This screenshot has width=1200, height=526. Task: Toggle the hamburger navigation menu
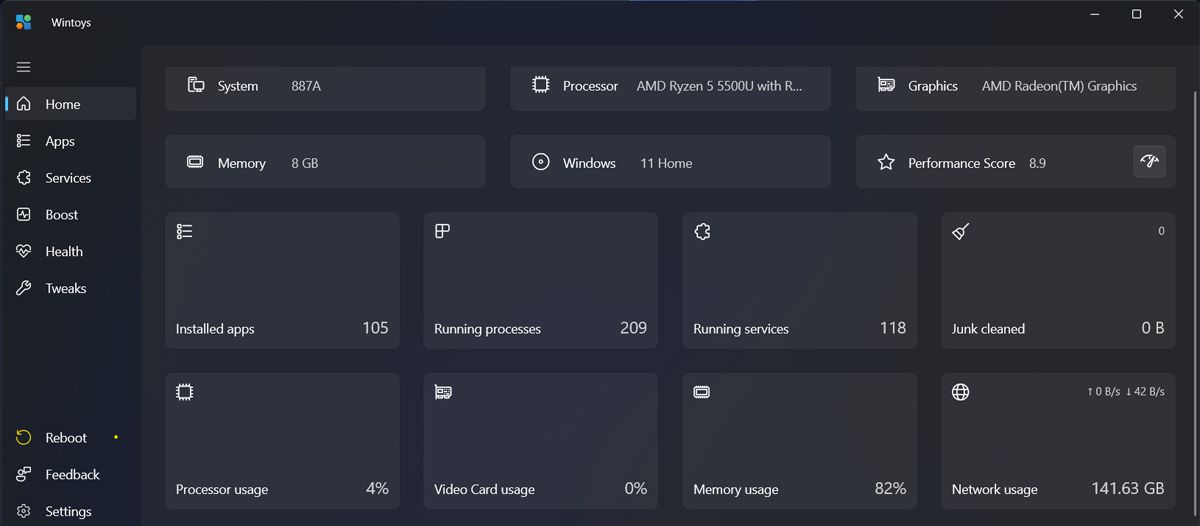24,67
